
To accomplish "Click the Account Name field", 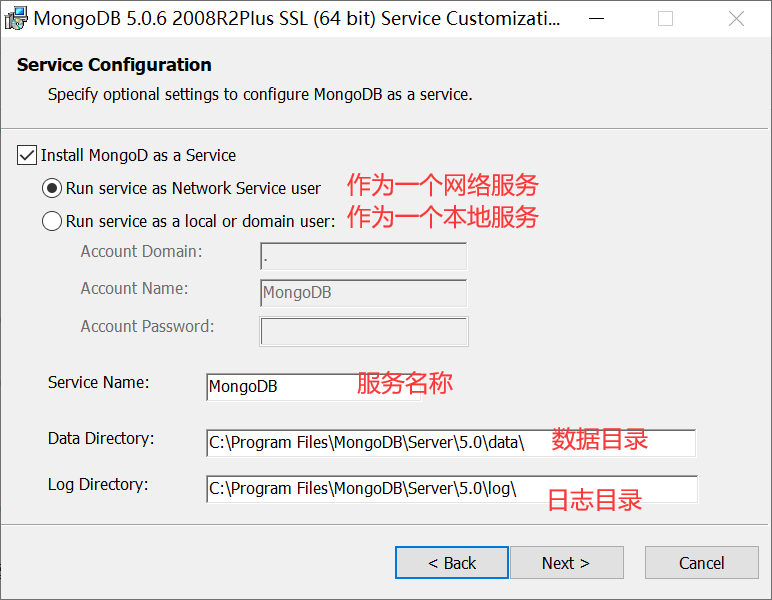I will [363, 293].
